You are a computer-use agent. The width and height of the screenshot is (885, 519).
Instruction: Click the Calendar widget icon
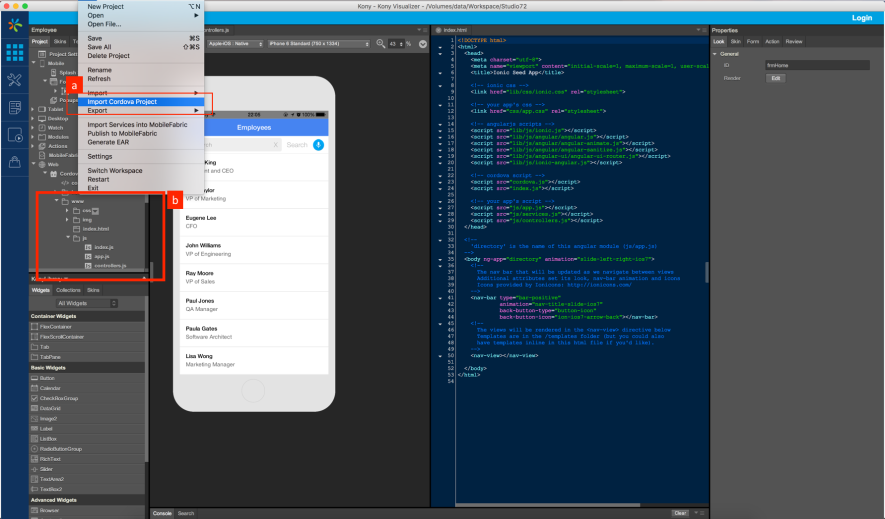34,388
